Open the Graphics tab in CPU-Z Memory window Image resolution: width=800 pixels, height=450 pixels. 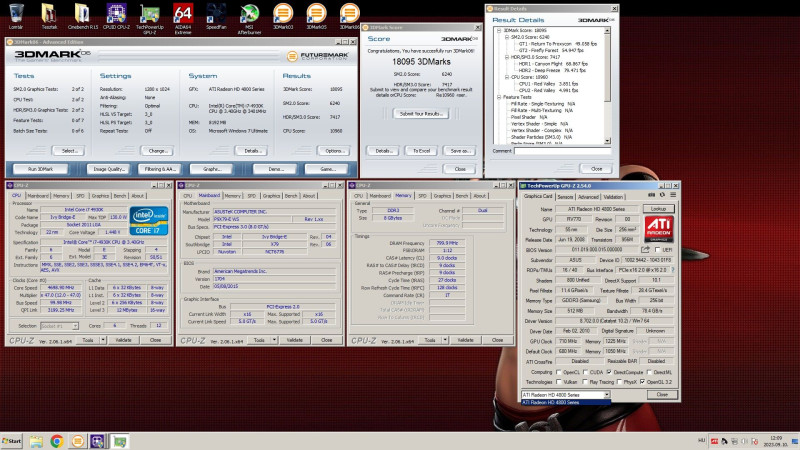click(442, 196)
